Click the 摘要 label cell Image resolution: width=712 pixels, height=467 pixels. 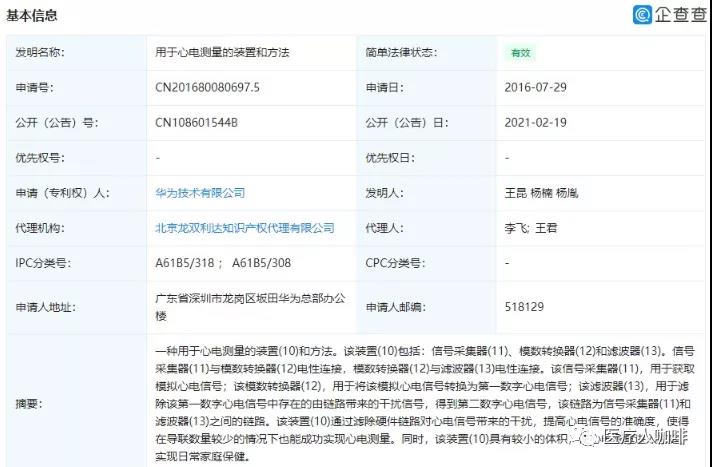coord(76,403)
